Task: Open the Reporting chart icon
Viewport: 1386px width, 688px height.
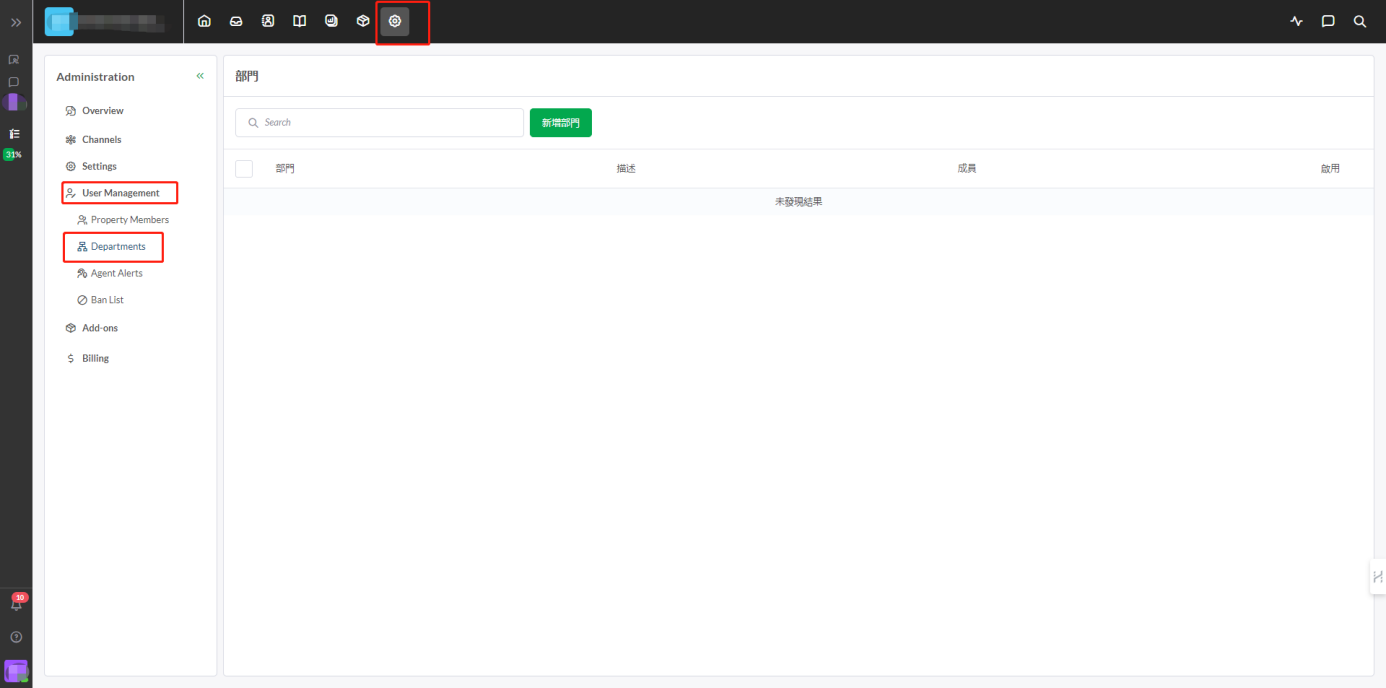Action: click(331, 21)
